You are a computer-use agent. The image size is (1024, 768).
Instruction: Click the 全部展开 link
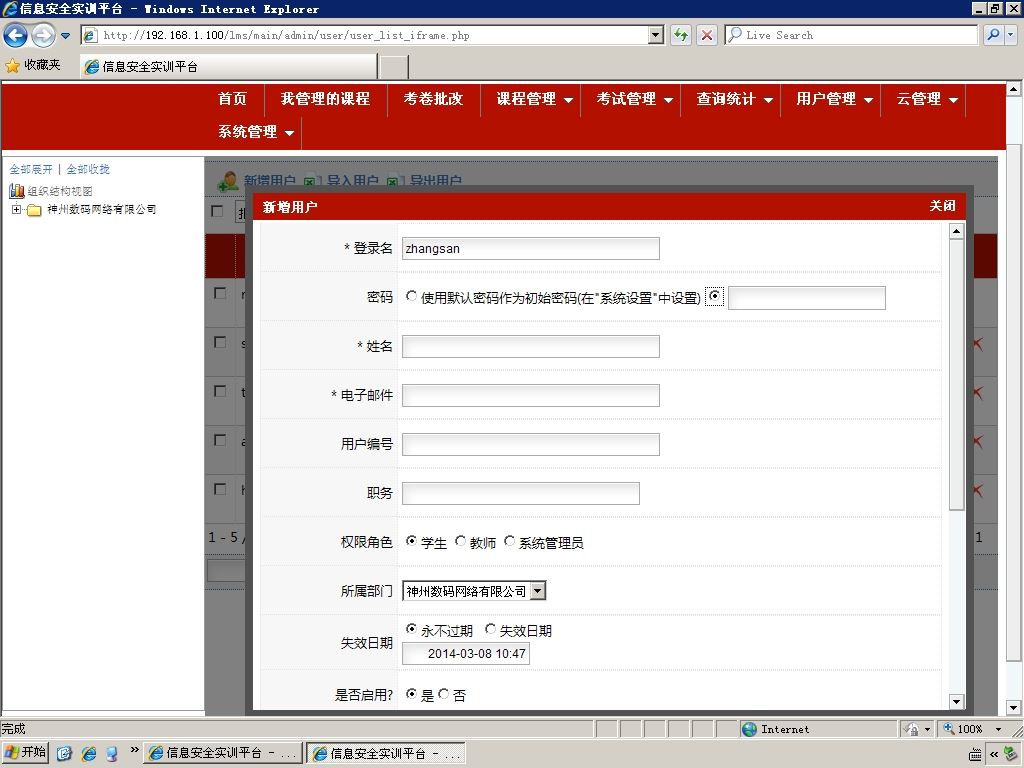[x=31, y=169]
